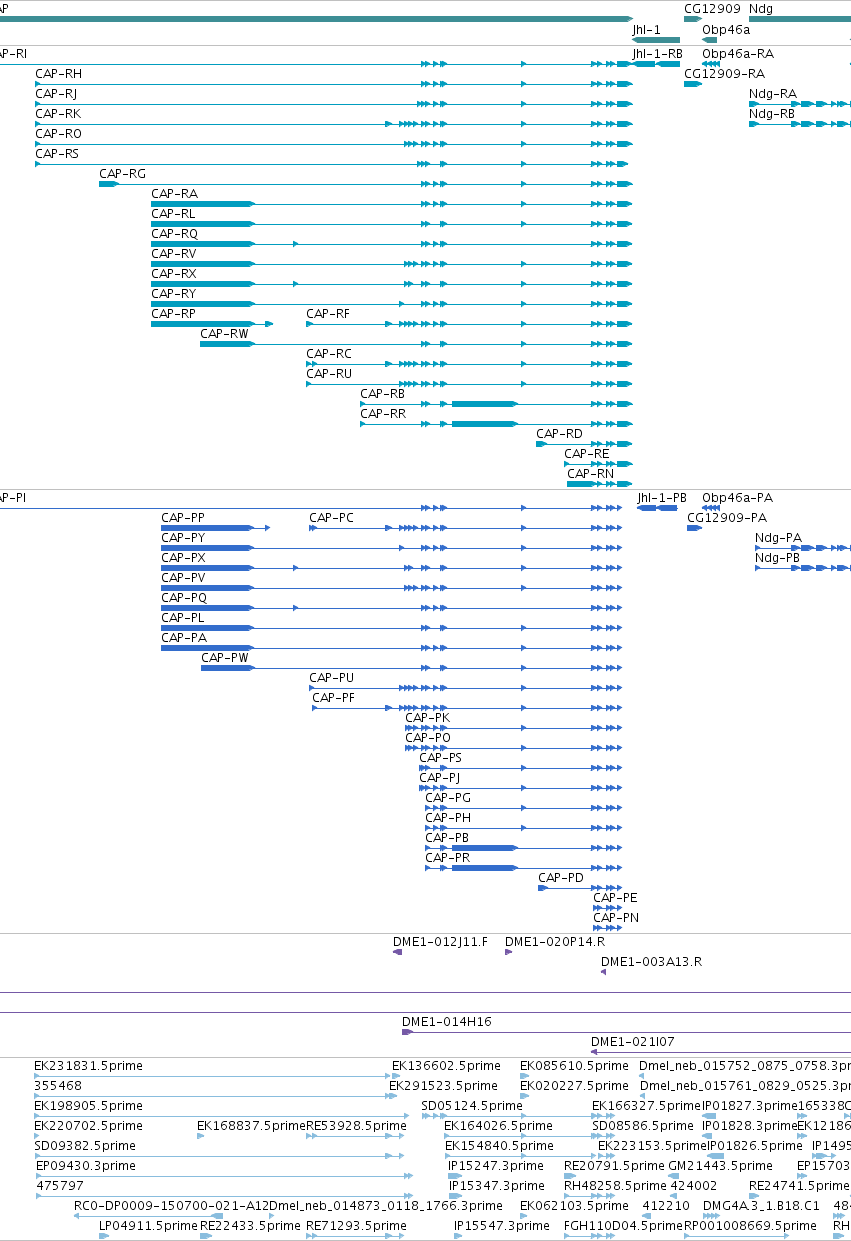The width and height of the screenshot is (851, 1241).
Task: Click the DME1-020P14.R clone label
Action: tap(555, 942)
